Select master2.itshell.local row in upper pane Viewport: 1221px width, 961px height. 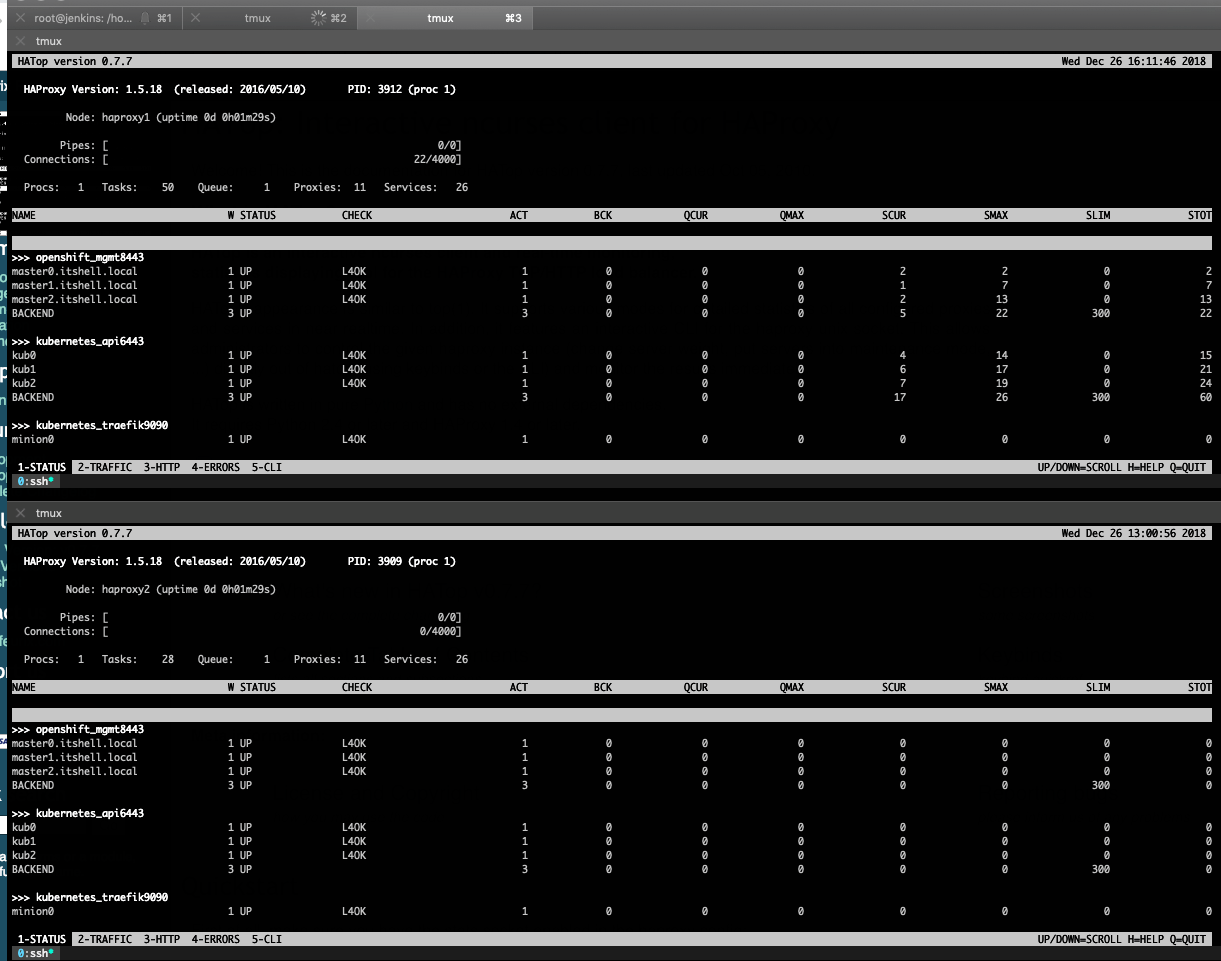611,299
